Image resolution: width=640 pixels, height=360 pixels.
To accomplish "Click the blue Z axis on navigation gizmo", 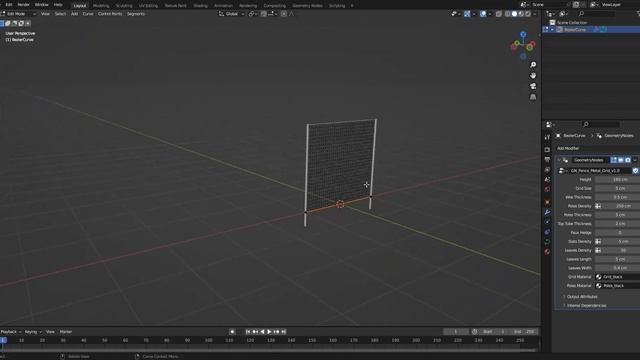I will tap(523, 35).
